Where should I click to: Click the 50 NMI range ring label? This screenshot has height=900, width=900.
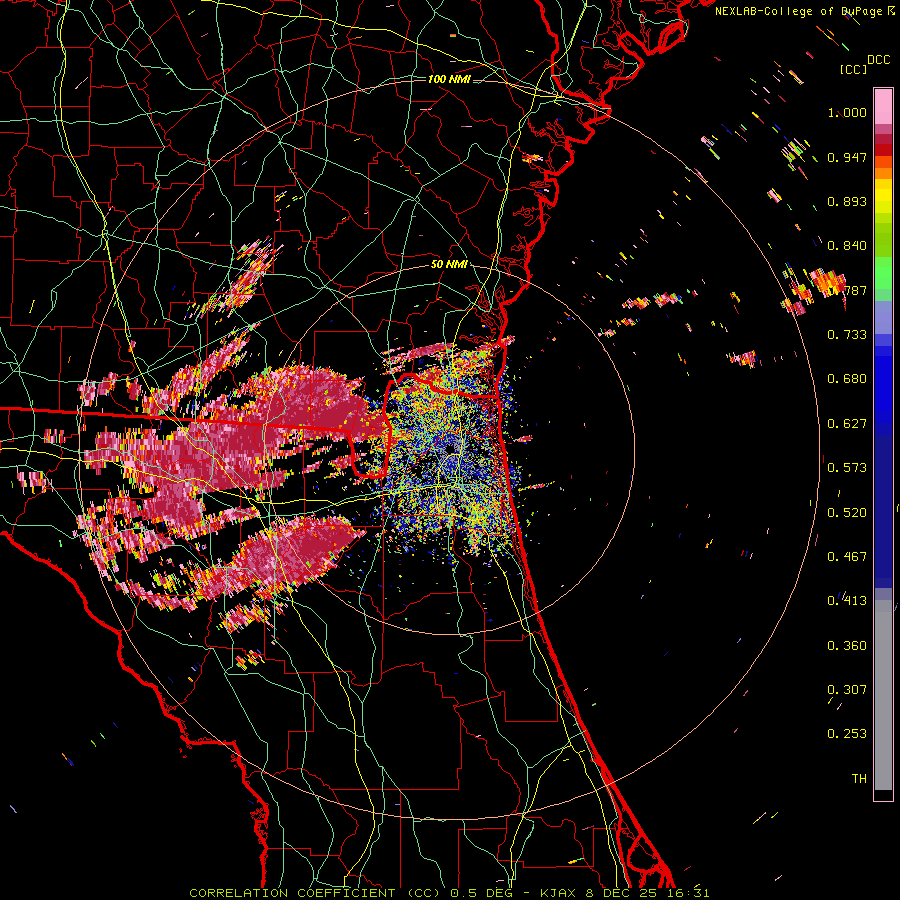pyautogui.click(x=449, y=265)
